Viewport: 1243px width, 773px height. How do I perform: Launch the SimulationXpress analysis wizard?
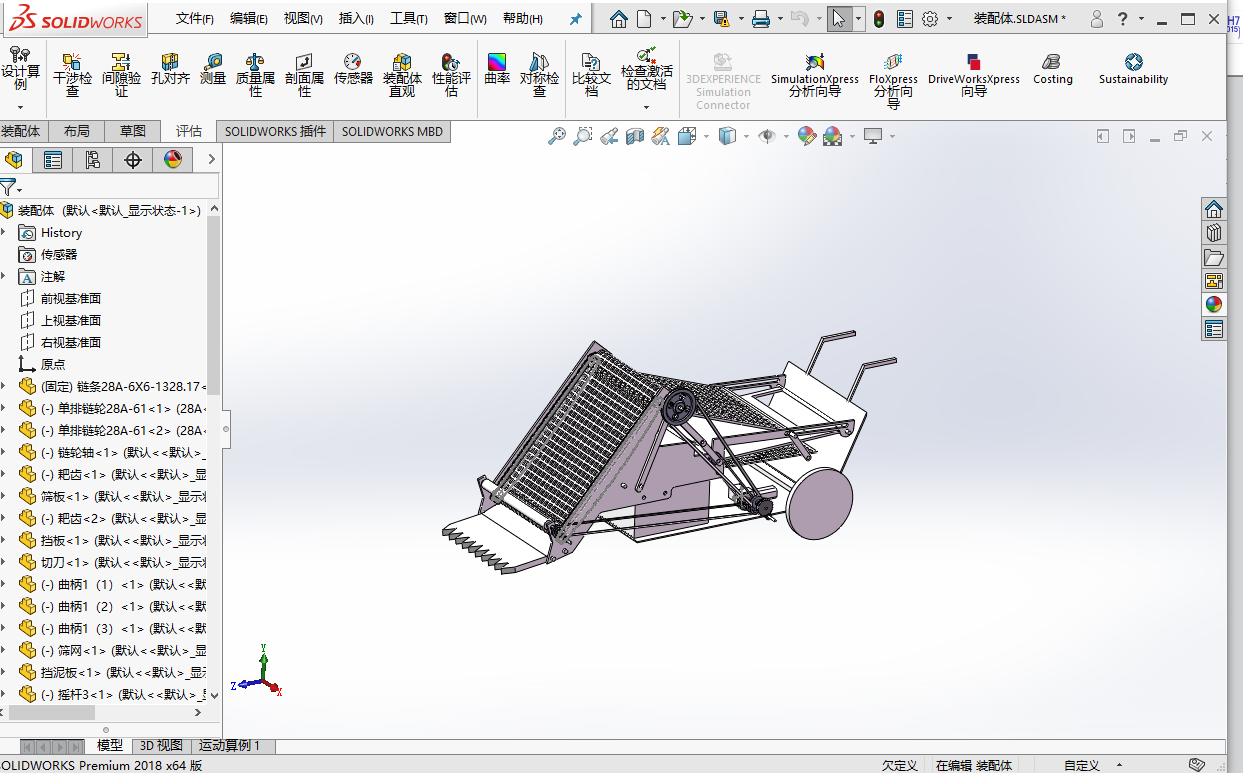(x=814, y=75)
